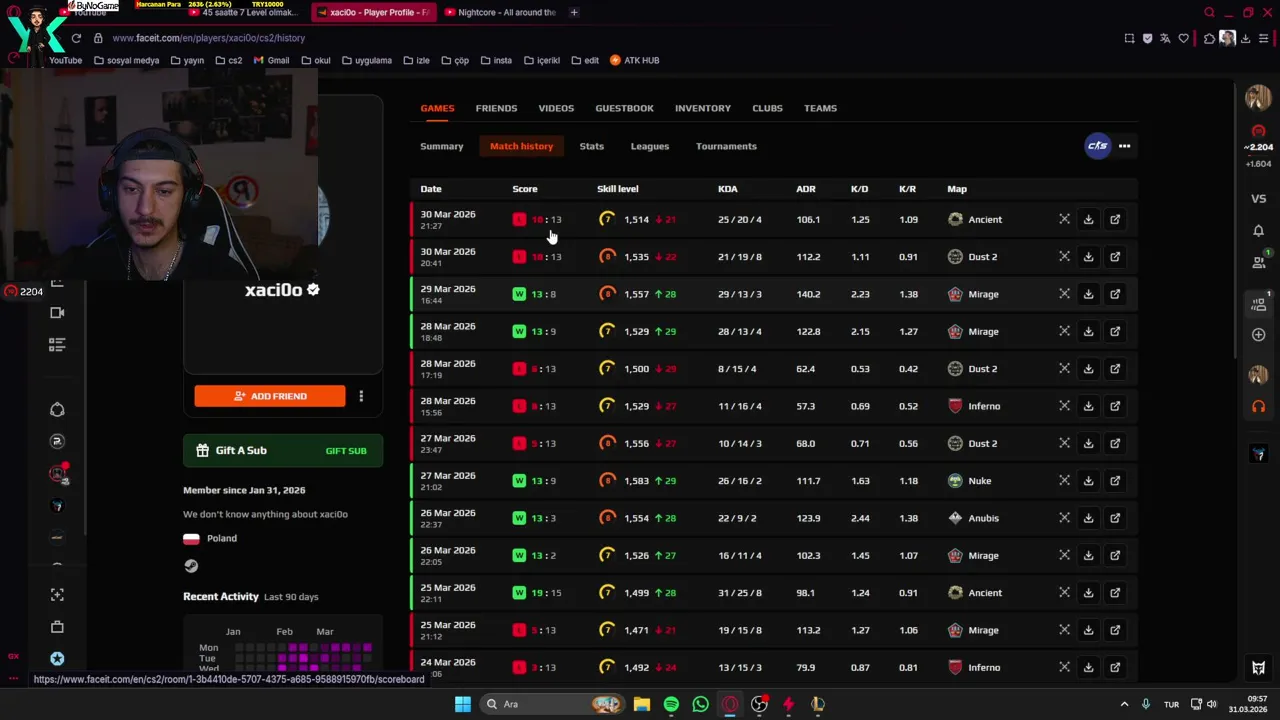Screen dimensions: 1280x720
Task: Open File Explorer from the taskbar
Action: [641, 704]
